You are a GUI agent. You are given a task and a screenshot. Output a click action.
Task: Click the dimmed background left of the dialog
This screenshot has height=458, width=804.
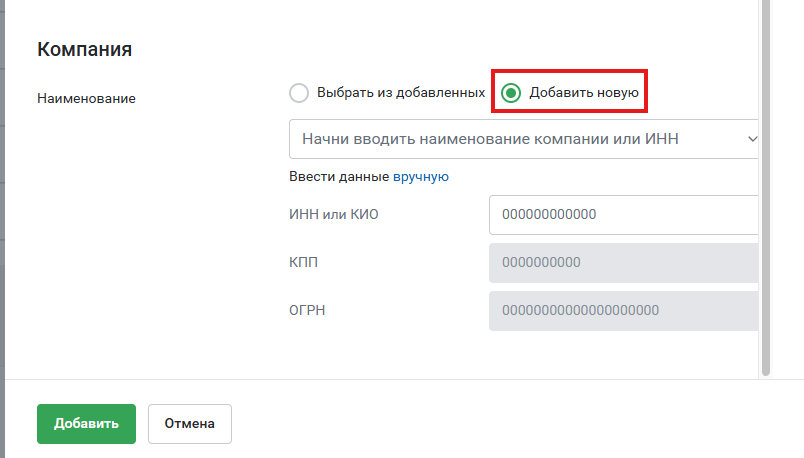point(2,229)
